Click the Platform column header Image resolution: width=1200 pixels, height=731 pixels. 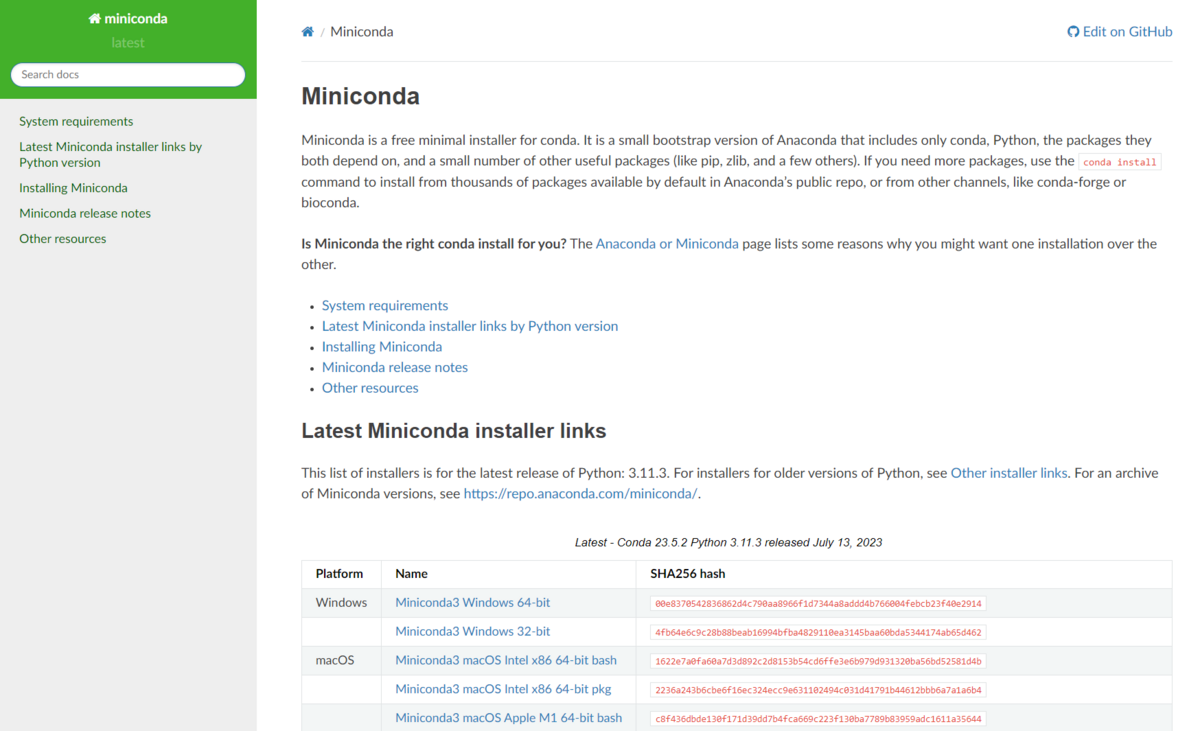point(339,574)
